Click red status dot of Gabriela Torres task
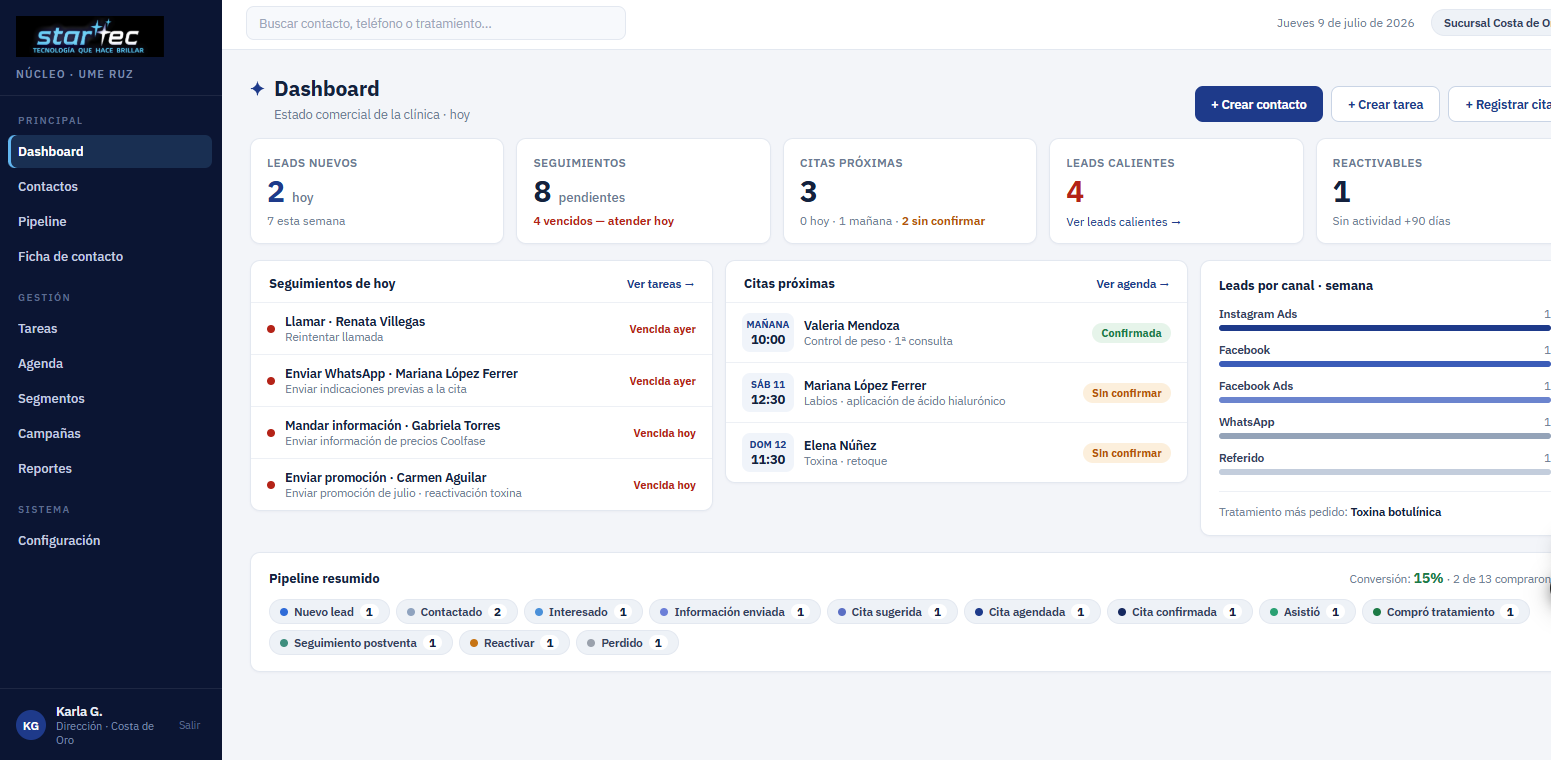This screenshot has width=1551, height=760. coord(271,433)
